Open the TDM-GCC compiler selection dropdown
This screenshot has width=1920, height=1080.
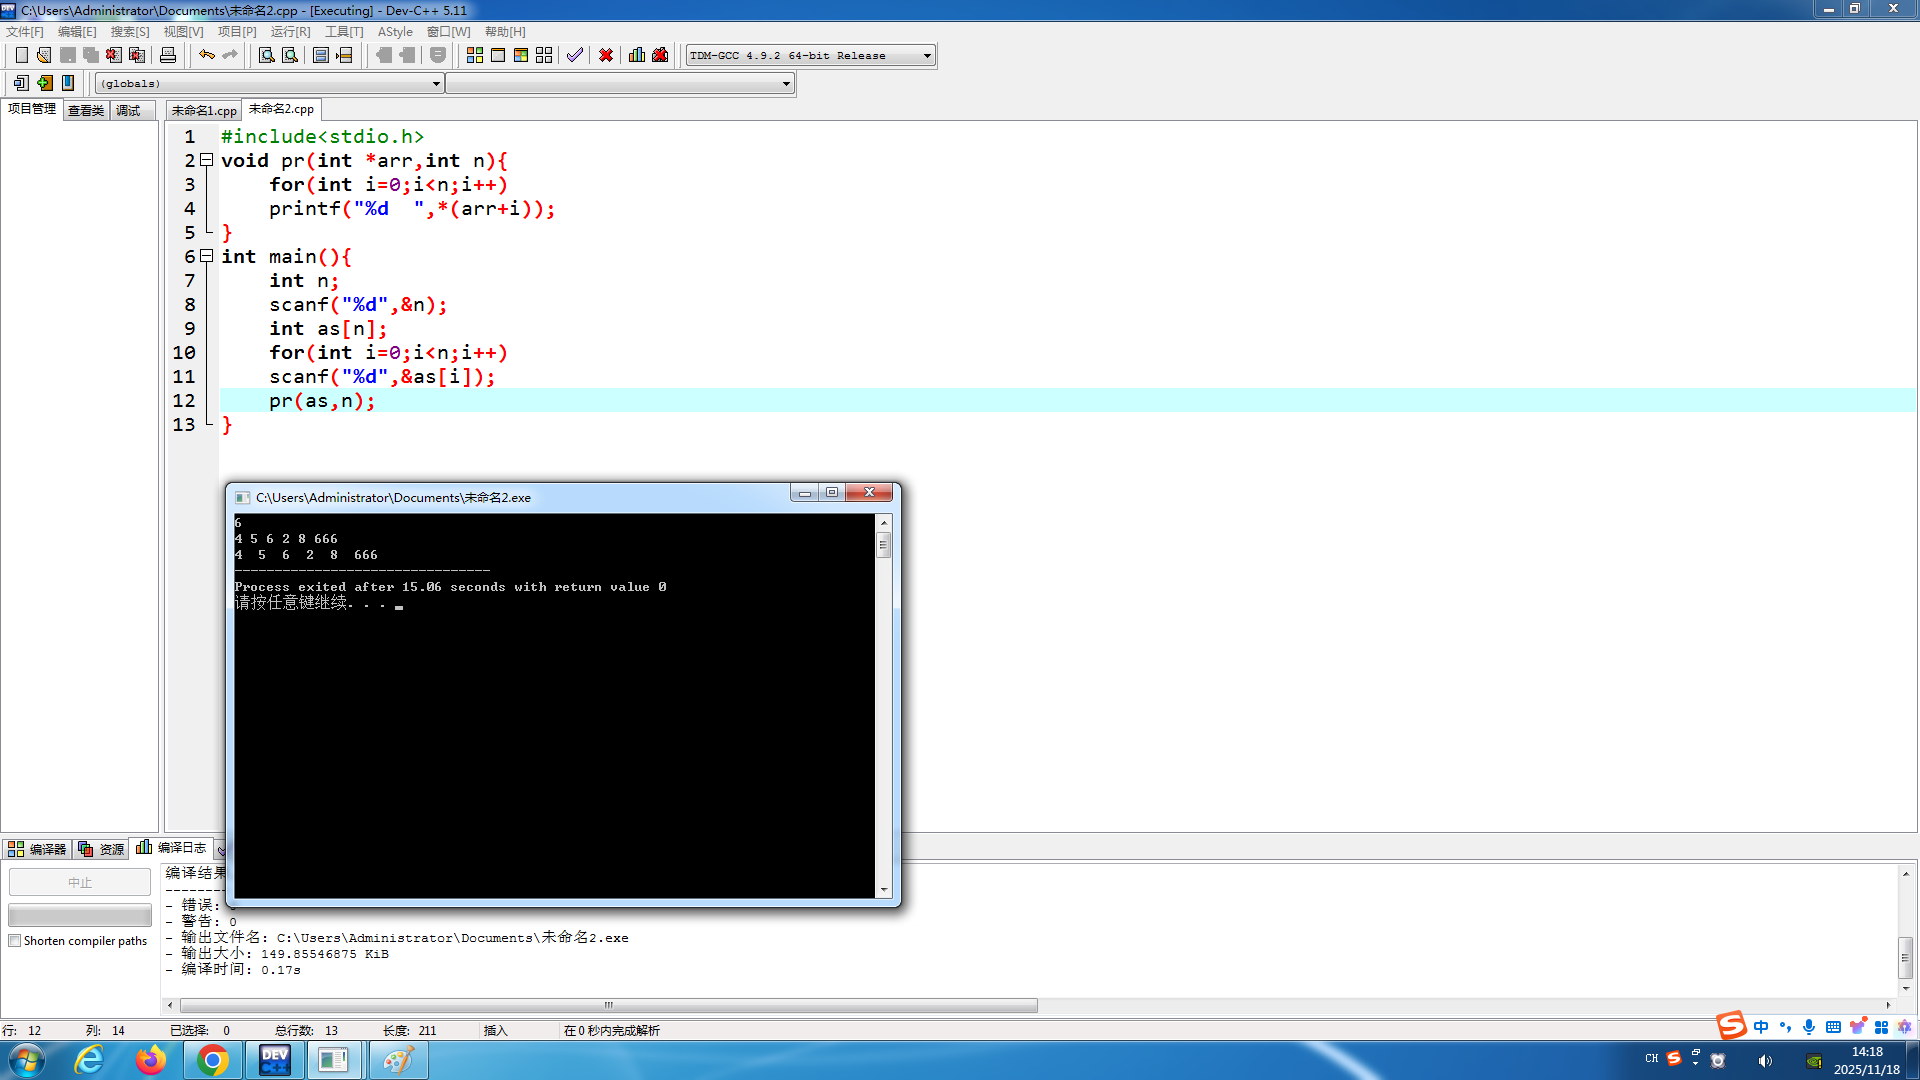pyautogui.click(x=927, y=56)
